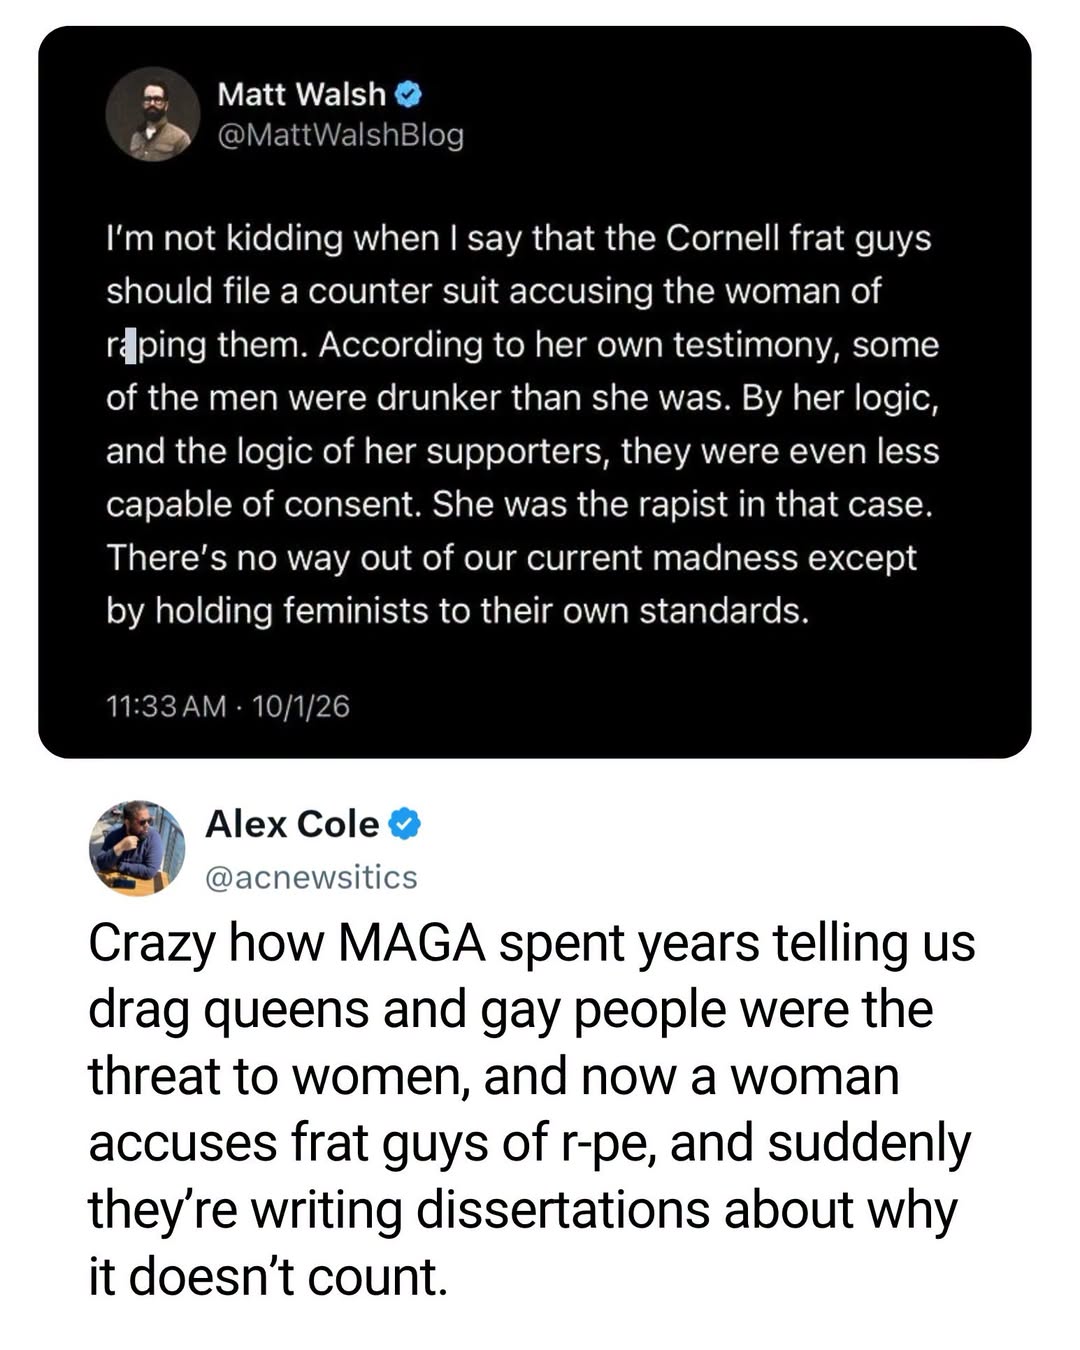Click the word Cornell in Matt Walsh's tweet
Image resolution: width=1080 pixels, height=1350 pixels.
click(x=723, y=239)
